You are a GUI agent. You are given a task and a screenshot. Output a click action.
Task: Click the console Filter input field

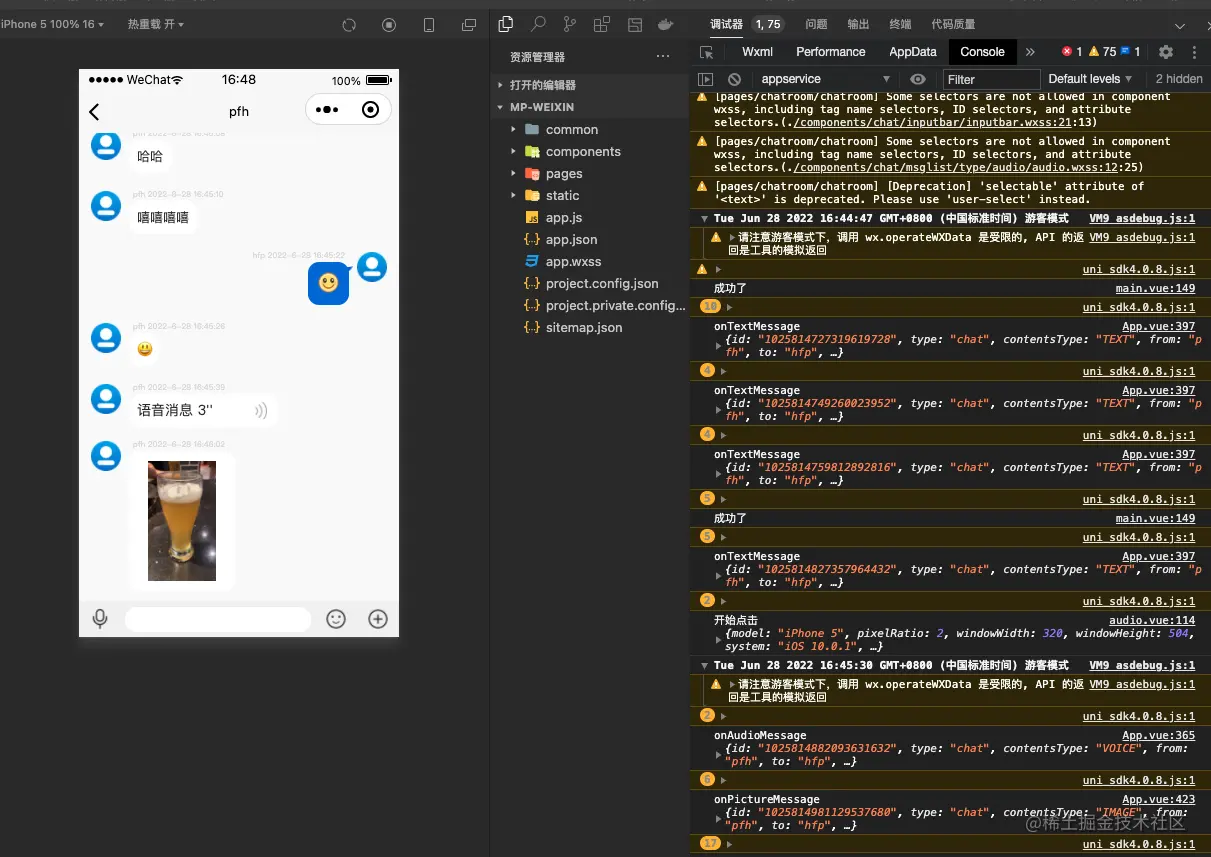click(992, 79)
